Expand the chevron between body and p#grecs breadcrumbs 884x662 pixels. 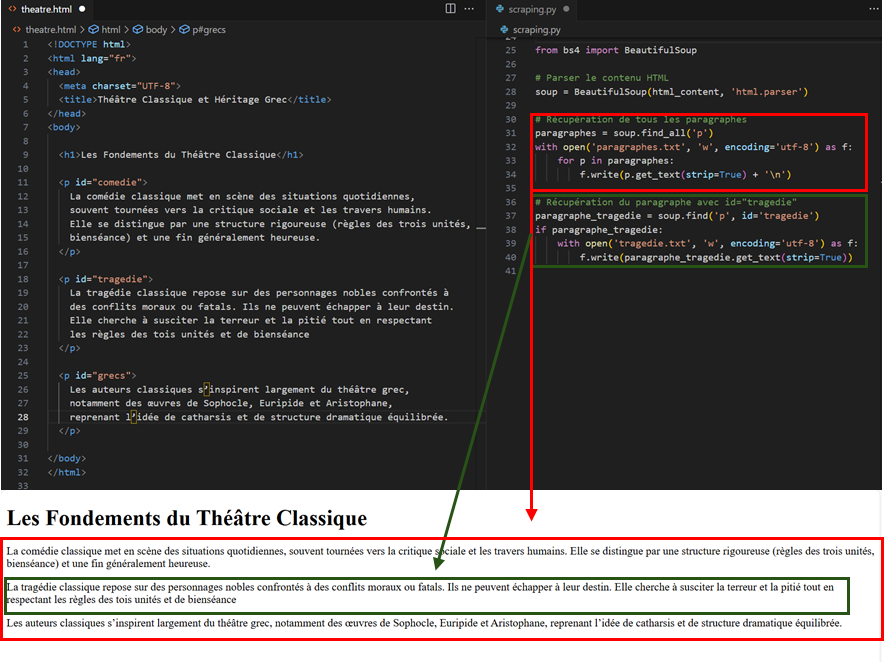point(173,29)
